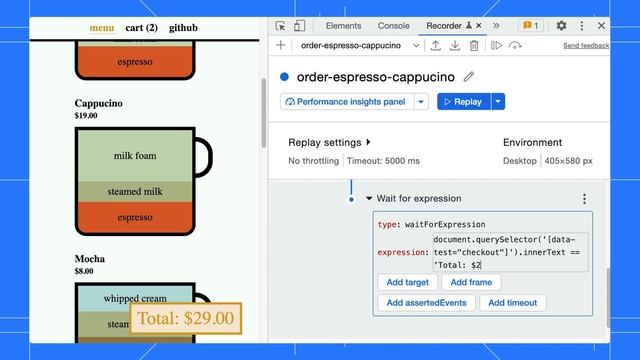Open DevTools settings gear
This screenshot has height=360, width=640.
pos(561,26)
